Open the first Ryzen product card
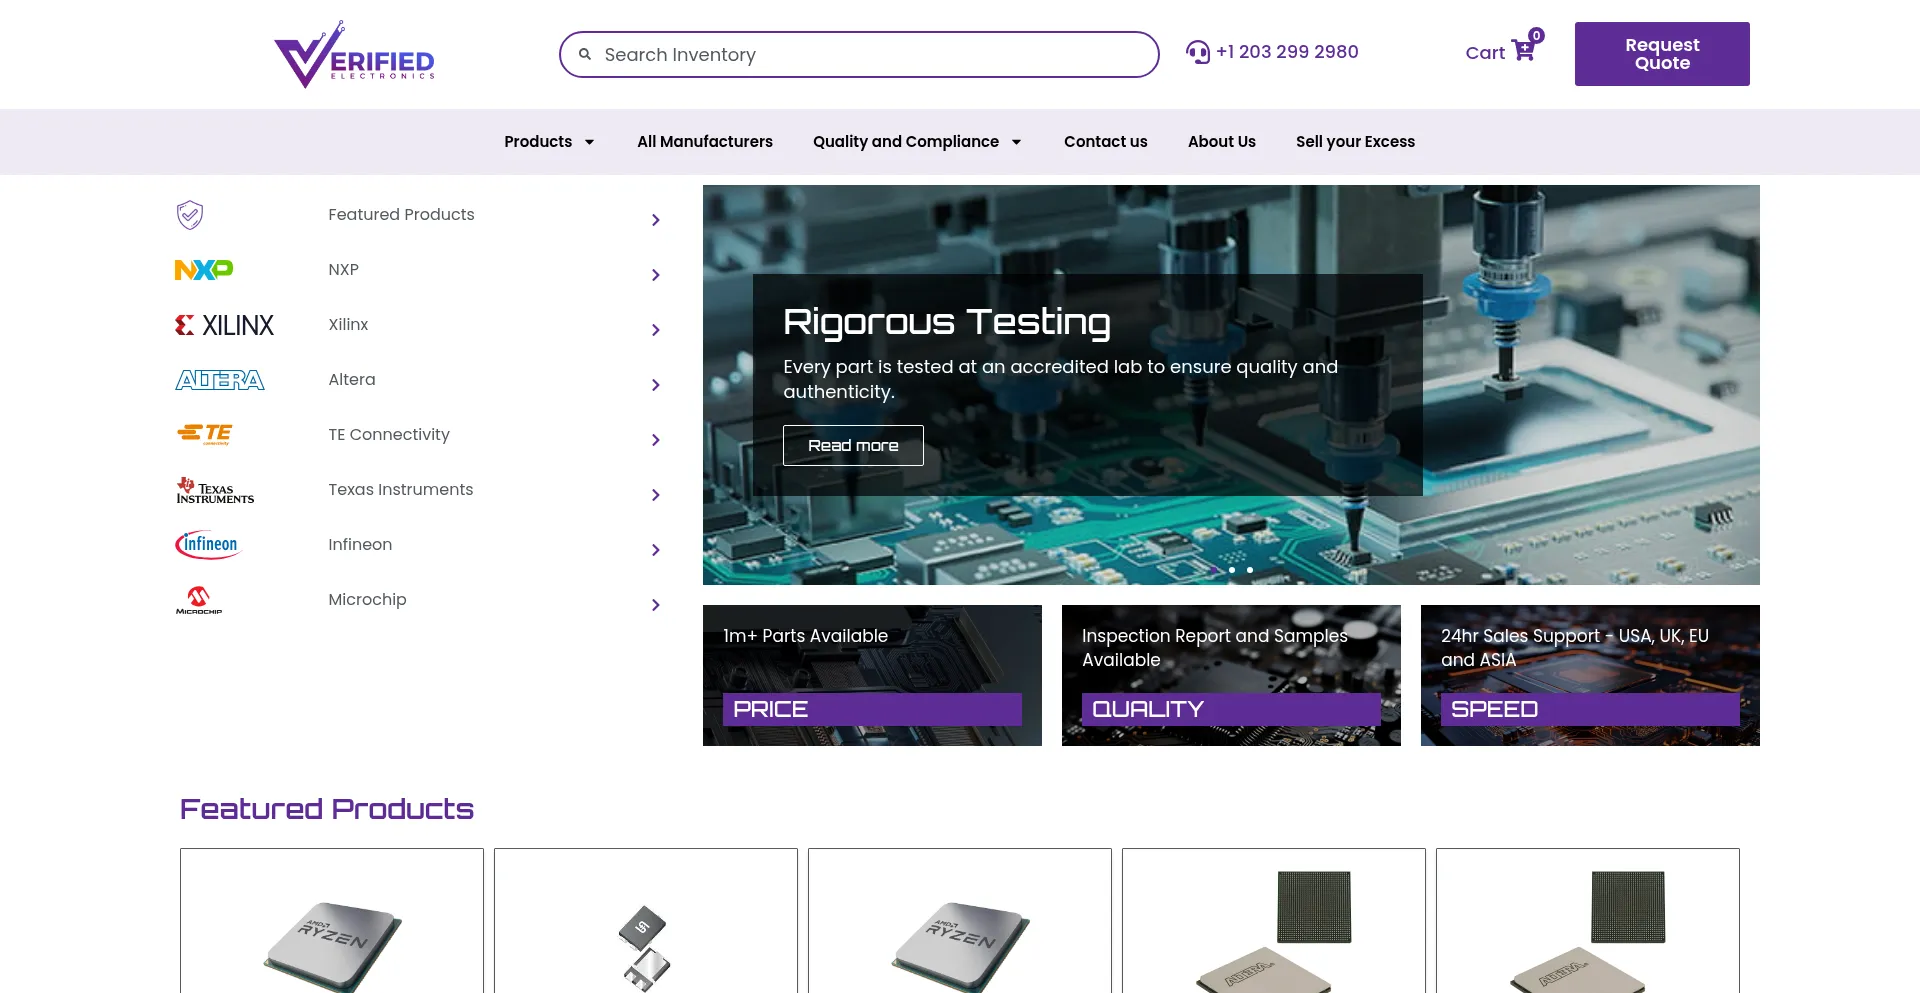Image resolution: width=1920 pixels, height=993 pixels. tap(332, 921)
